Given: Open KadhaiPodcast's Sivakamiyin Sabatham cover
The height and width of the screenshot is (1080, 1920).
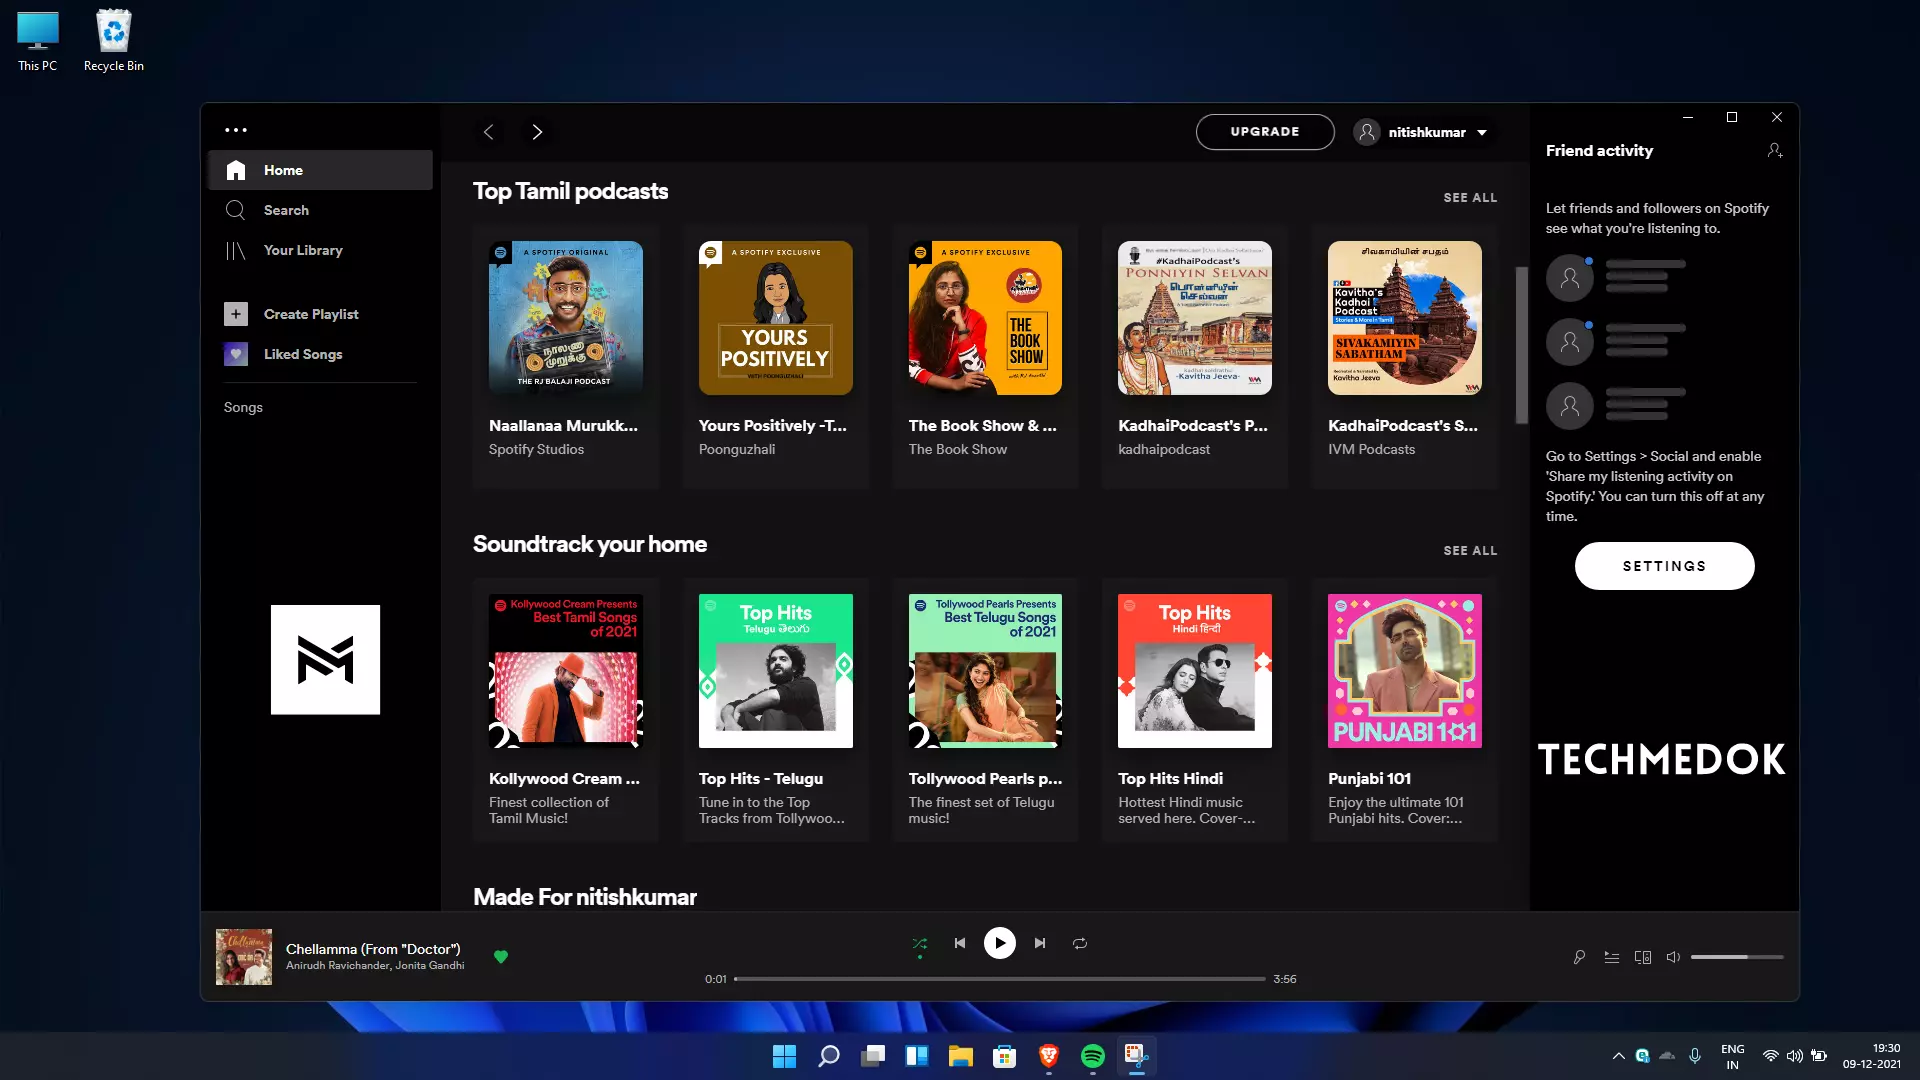Looking at the screenshot, I should [1405, 318].
